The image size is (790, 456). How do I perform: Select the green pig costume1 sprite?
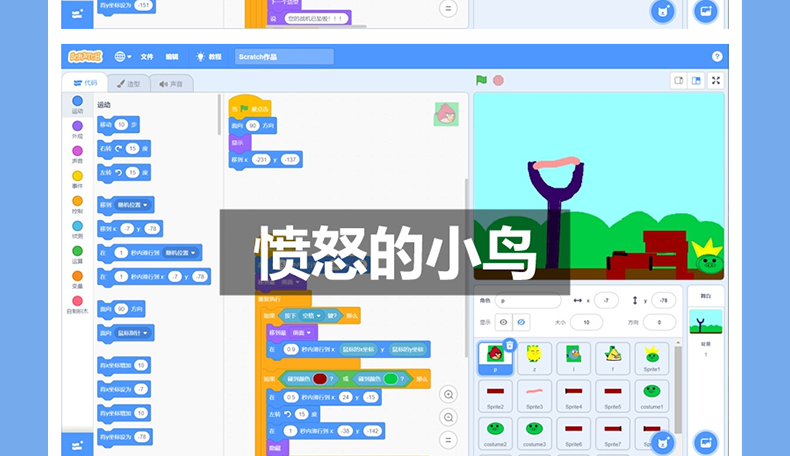point(652,396)
